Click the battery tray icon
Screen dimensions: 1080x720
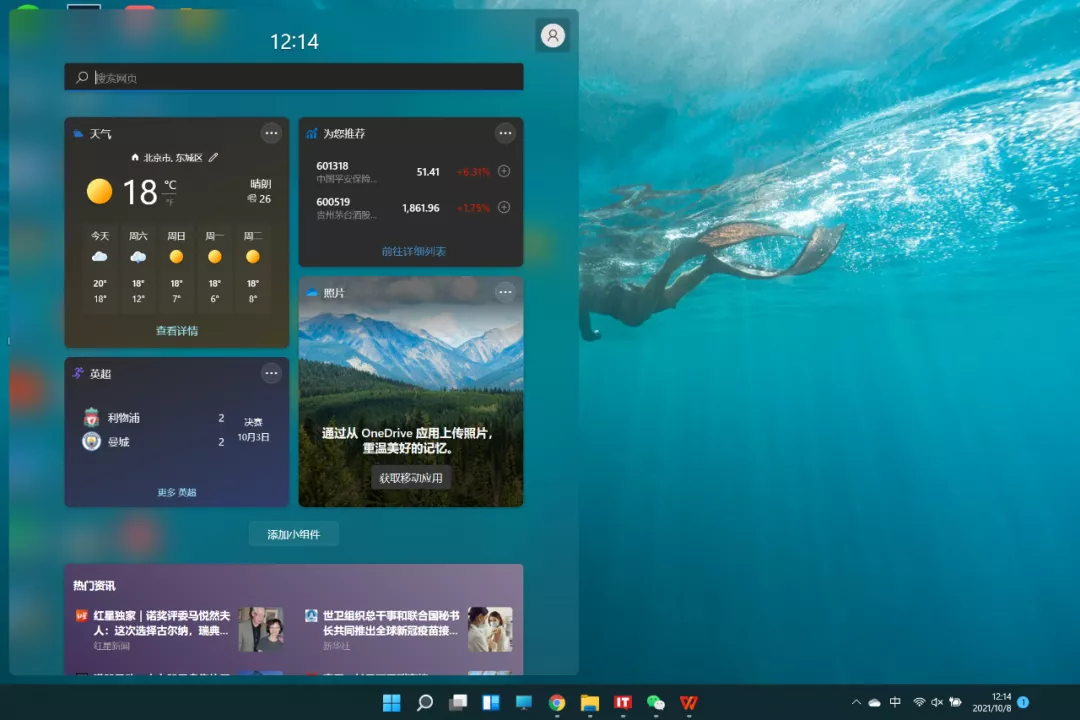955,702
